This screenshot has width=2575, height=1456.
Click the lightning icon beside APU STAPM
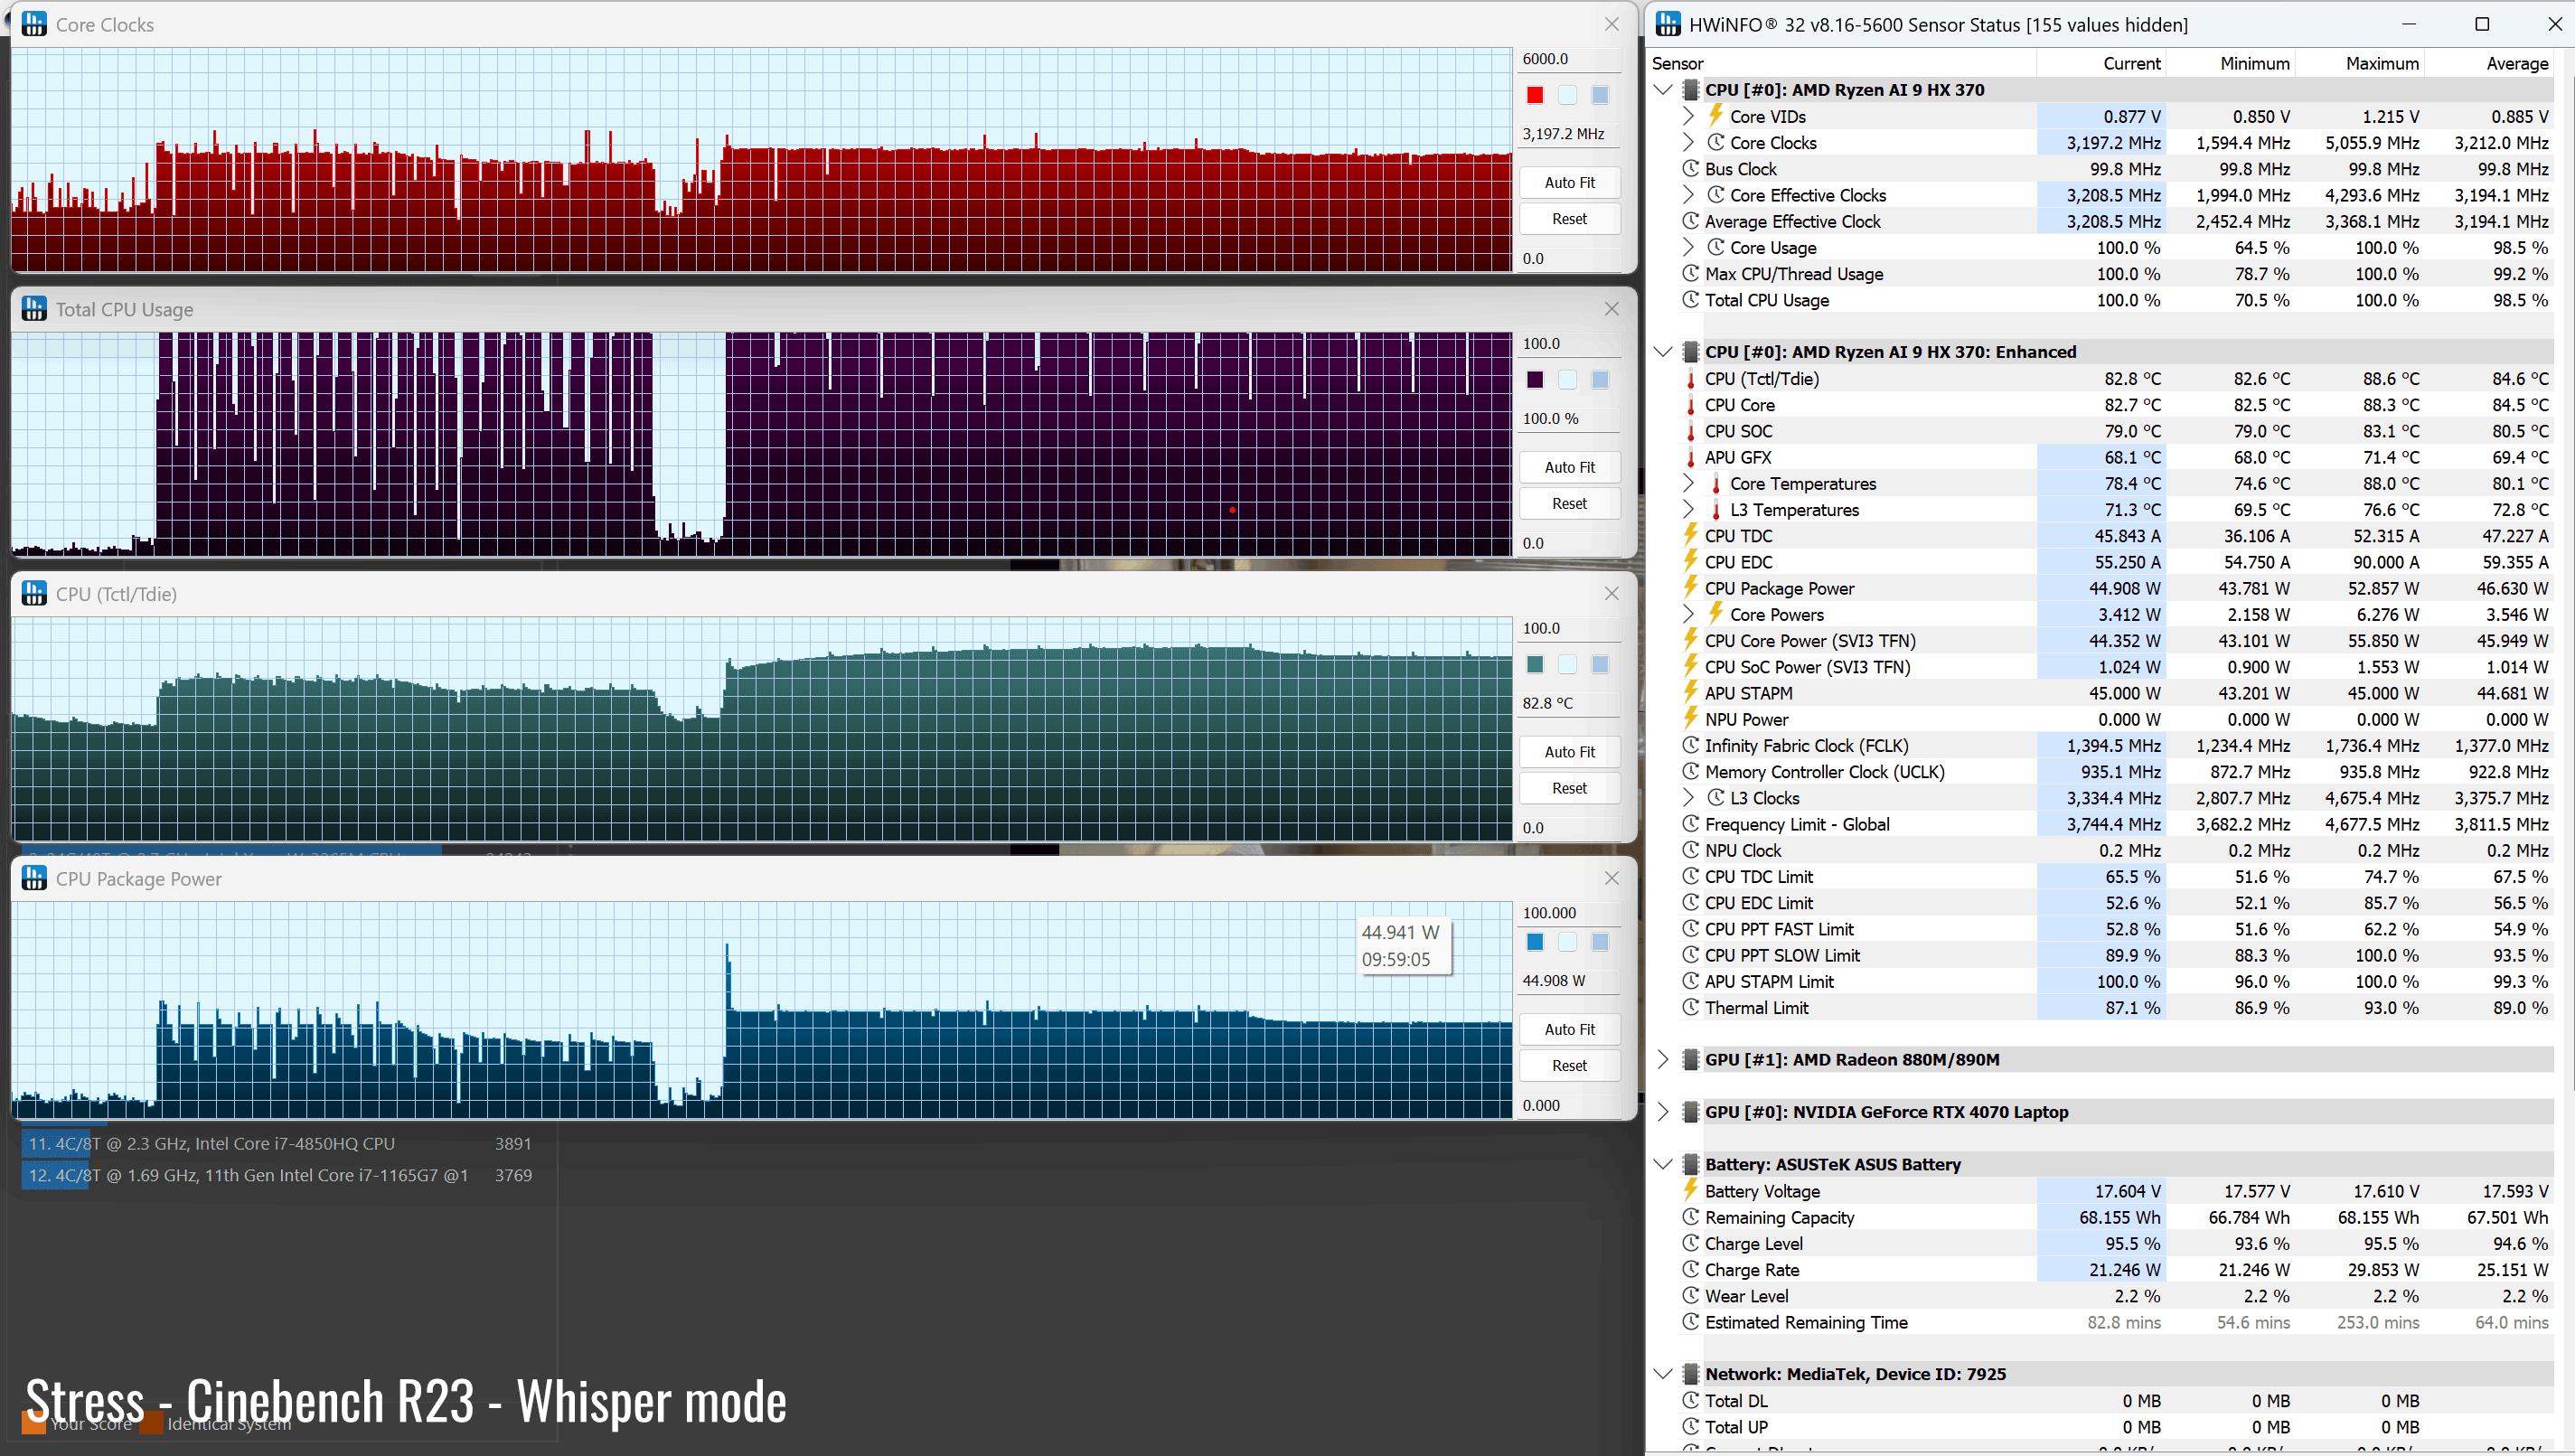[x=1691, y=692]
